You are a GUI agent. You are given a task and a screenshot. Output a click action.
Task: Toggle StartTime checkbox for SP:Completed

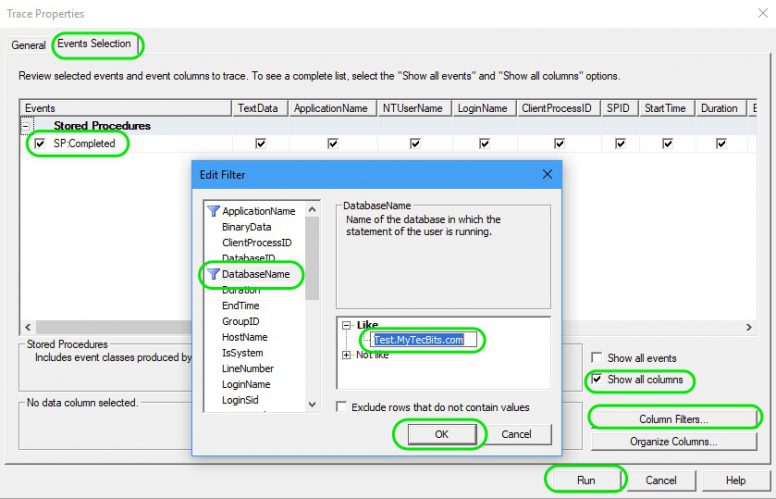(x=667, y=144)
